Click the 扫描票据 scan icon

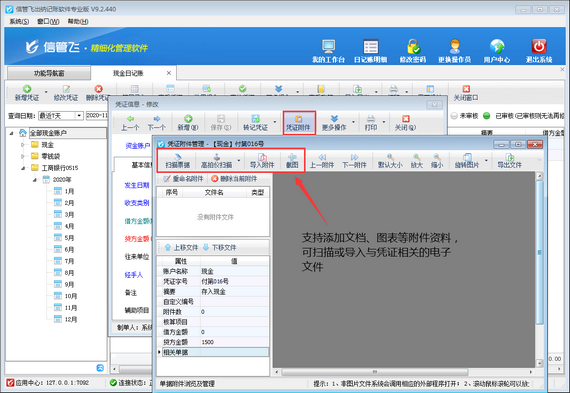point(177,157)
